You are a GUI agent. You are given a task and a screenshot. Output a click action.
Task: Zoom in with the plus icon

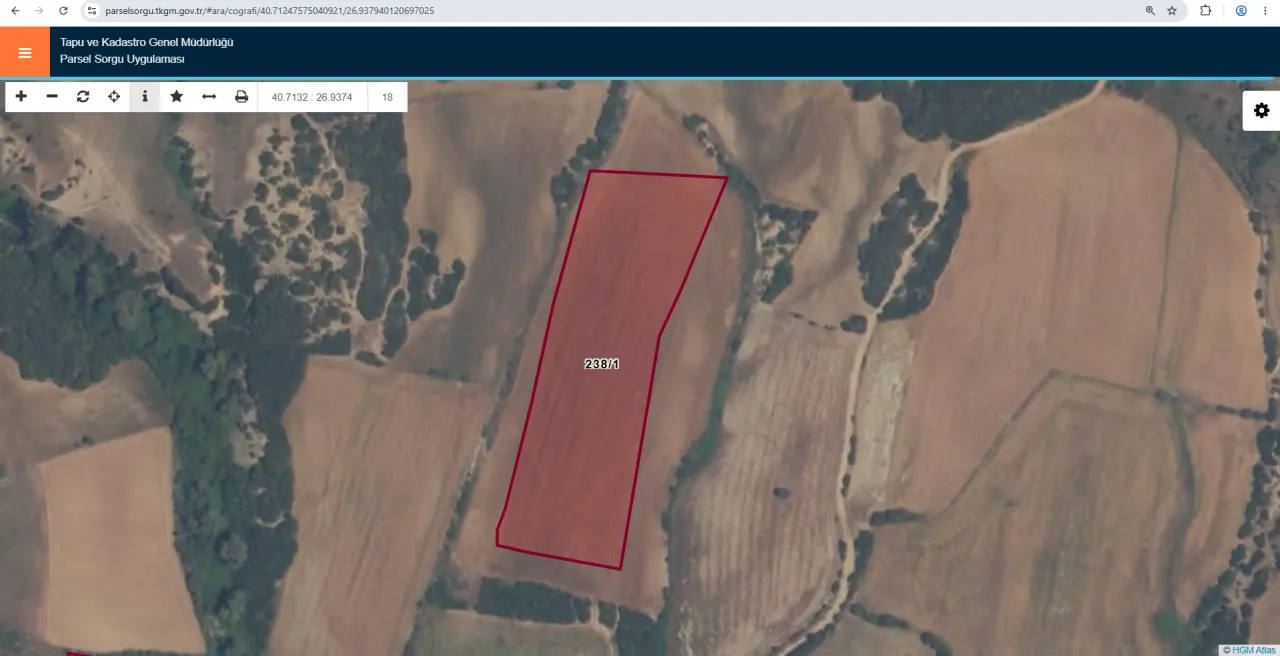(x=21, y=97)
